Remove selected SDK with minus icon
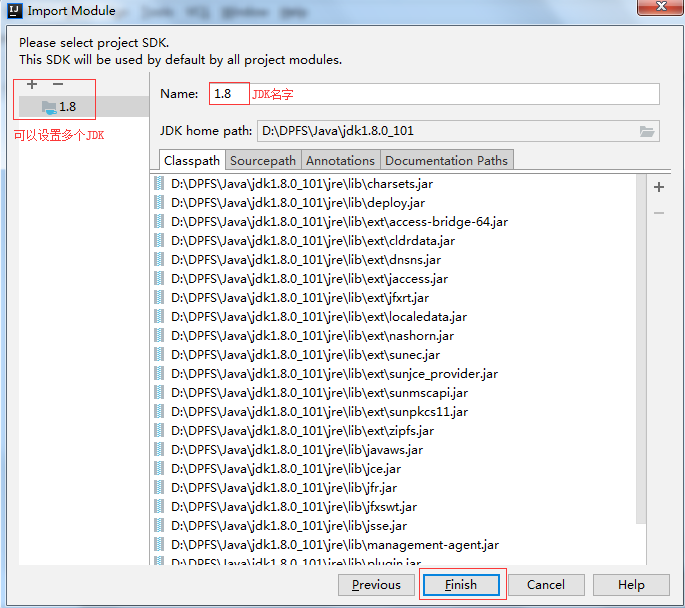The width and height of the screenshot is (685, 608). pos(58,84)
